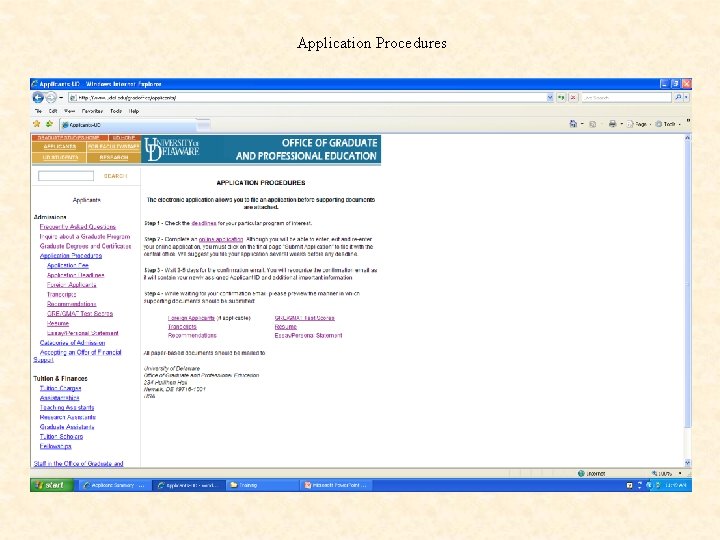This screenshot has height=540, width=720.
Task: Open the address bar history dropdown arrow
Action: 550,98
